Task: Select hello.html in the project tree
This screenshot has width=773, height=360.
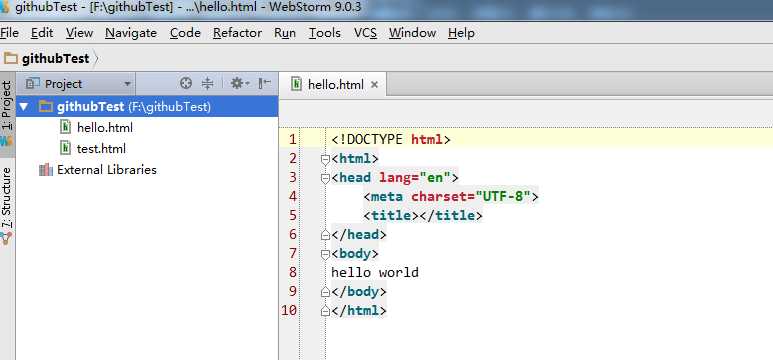Action: coord(105,128)
